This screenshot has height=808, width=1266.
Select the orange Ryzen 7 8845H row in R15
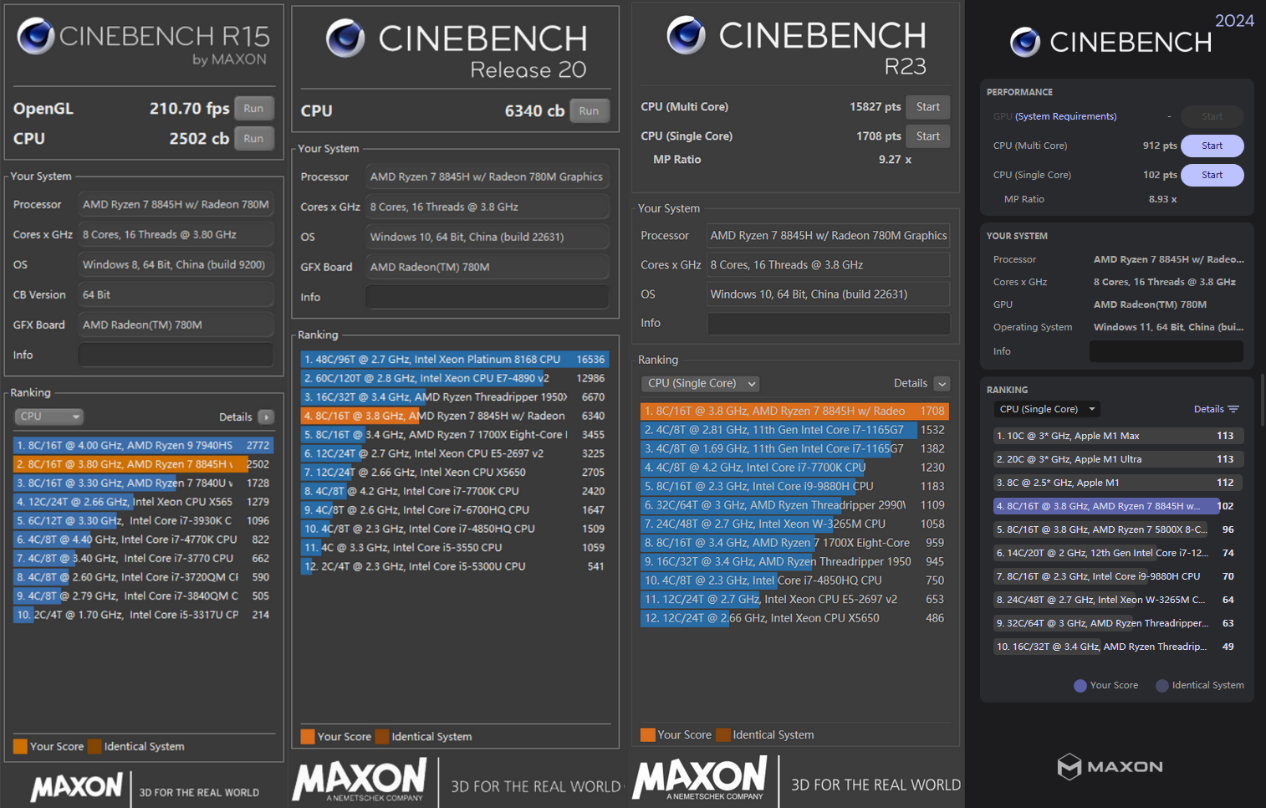tap(143, 464)
